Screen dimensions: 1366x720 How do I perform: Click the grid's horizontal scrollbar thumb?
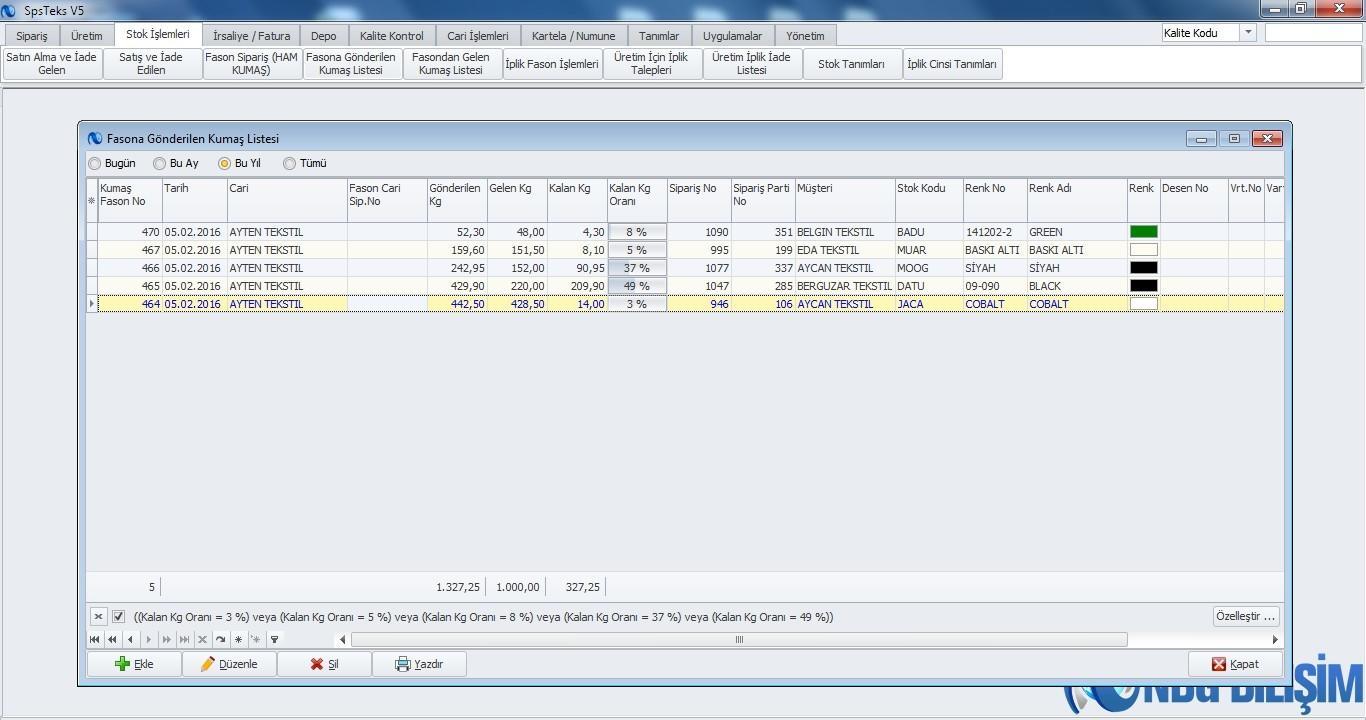point(739,640)
